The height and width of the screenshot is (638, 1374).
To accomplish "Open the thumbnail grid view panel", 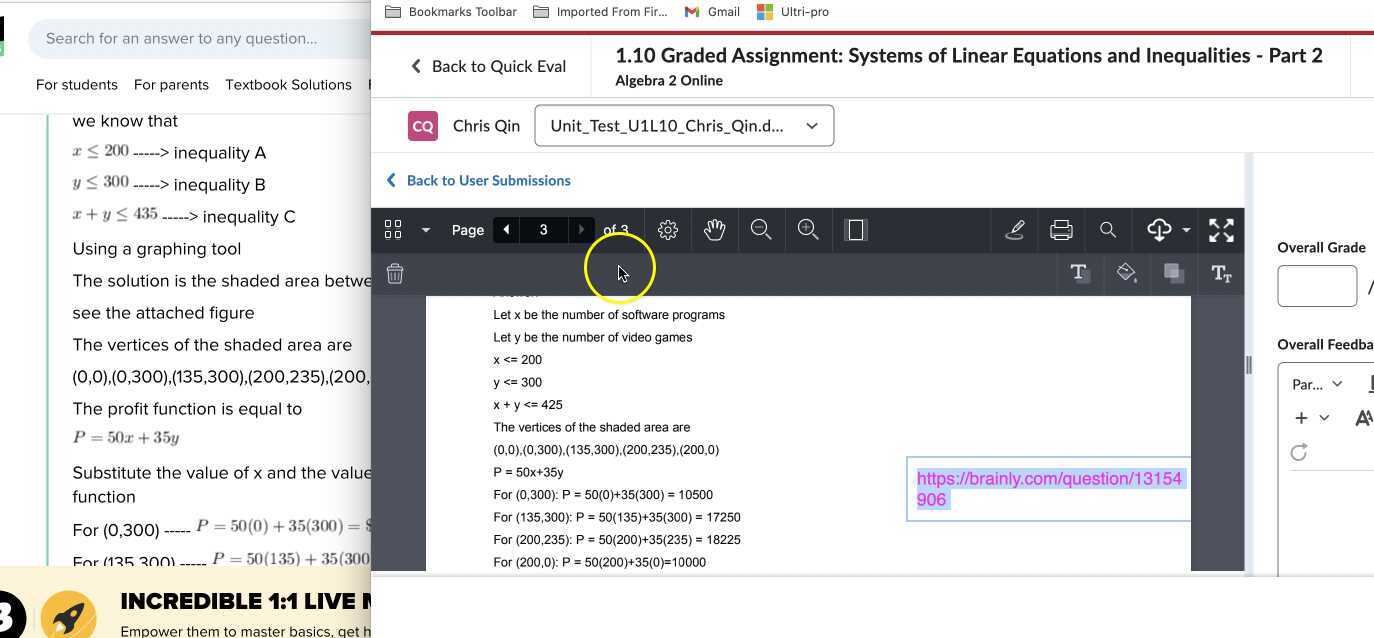I will pos(393,230).
